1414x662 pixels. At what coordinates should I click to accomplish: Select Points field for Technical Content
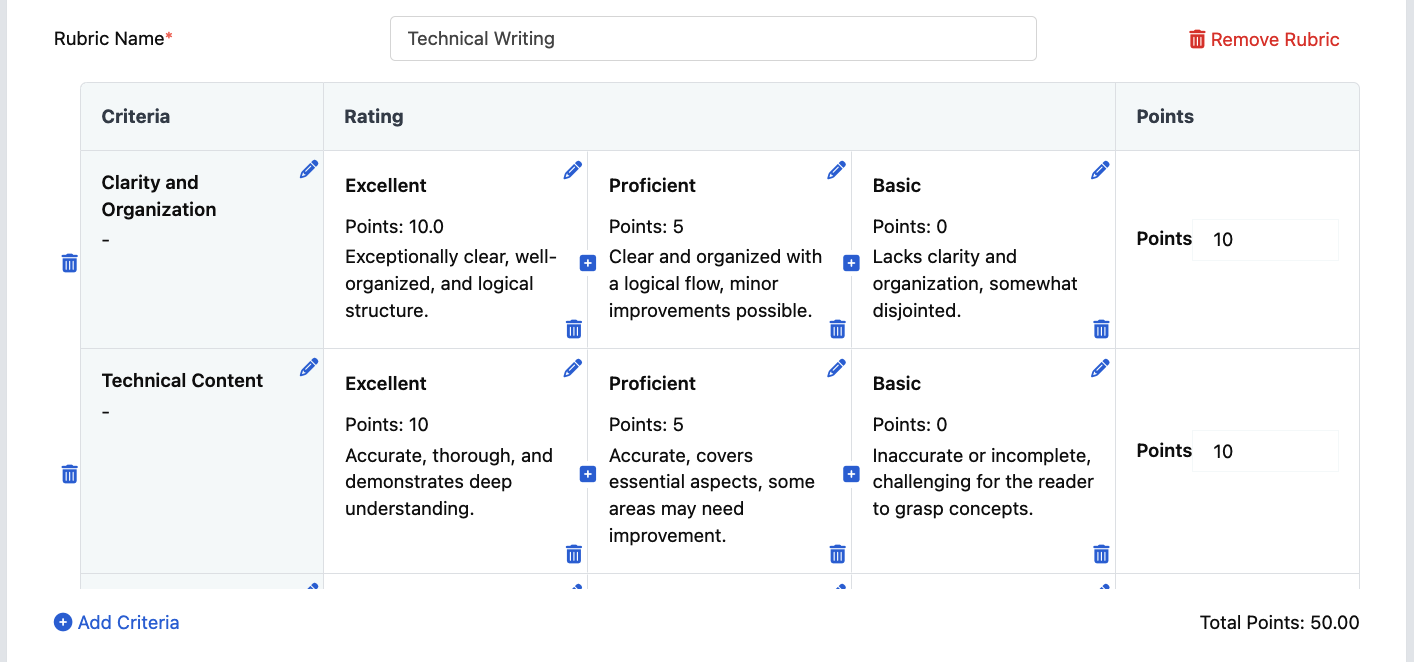[x=1265, y=451]
